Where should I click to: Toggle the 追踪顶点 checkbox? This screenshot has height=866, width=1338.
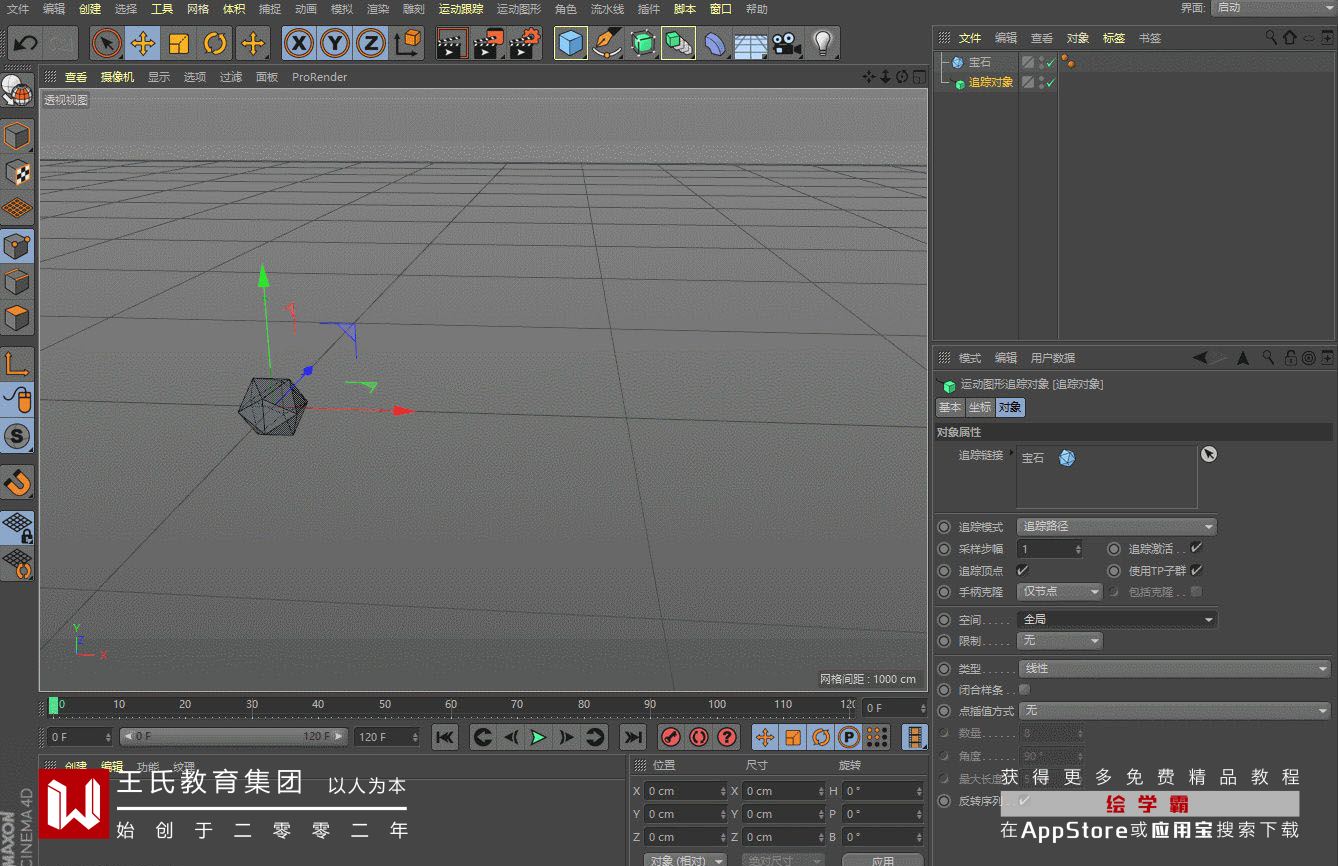click(x=1023, y=570)
